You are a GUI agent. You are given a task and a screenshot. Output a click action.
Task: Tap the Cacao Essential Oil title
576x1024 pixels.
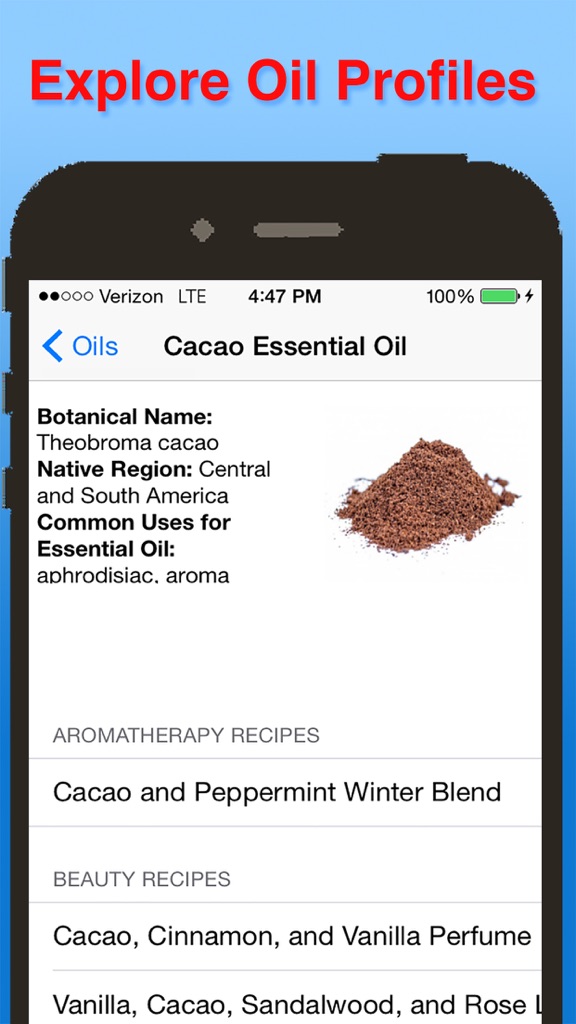pyautogui.click(x=285, y=346)
